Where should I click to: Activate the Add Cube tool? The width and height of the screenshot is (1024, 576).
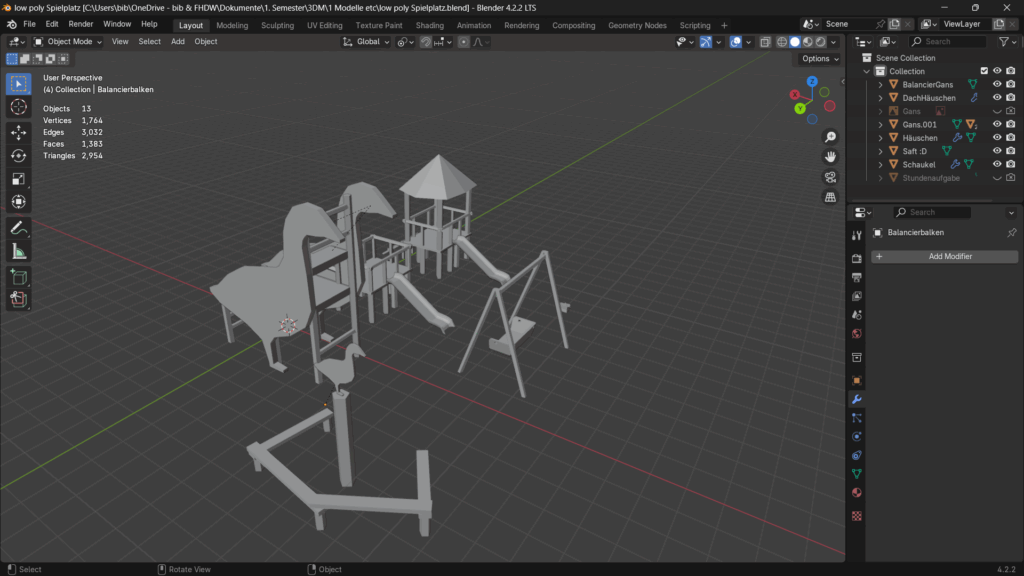point(18,276)
